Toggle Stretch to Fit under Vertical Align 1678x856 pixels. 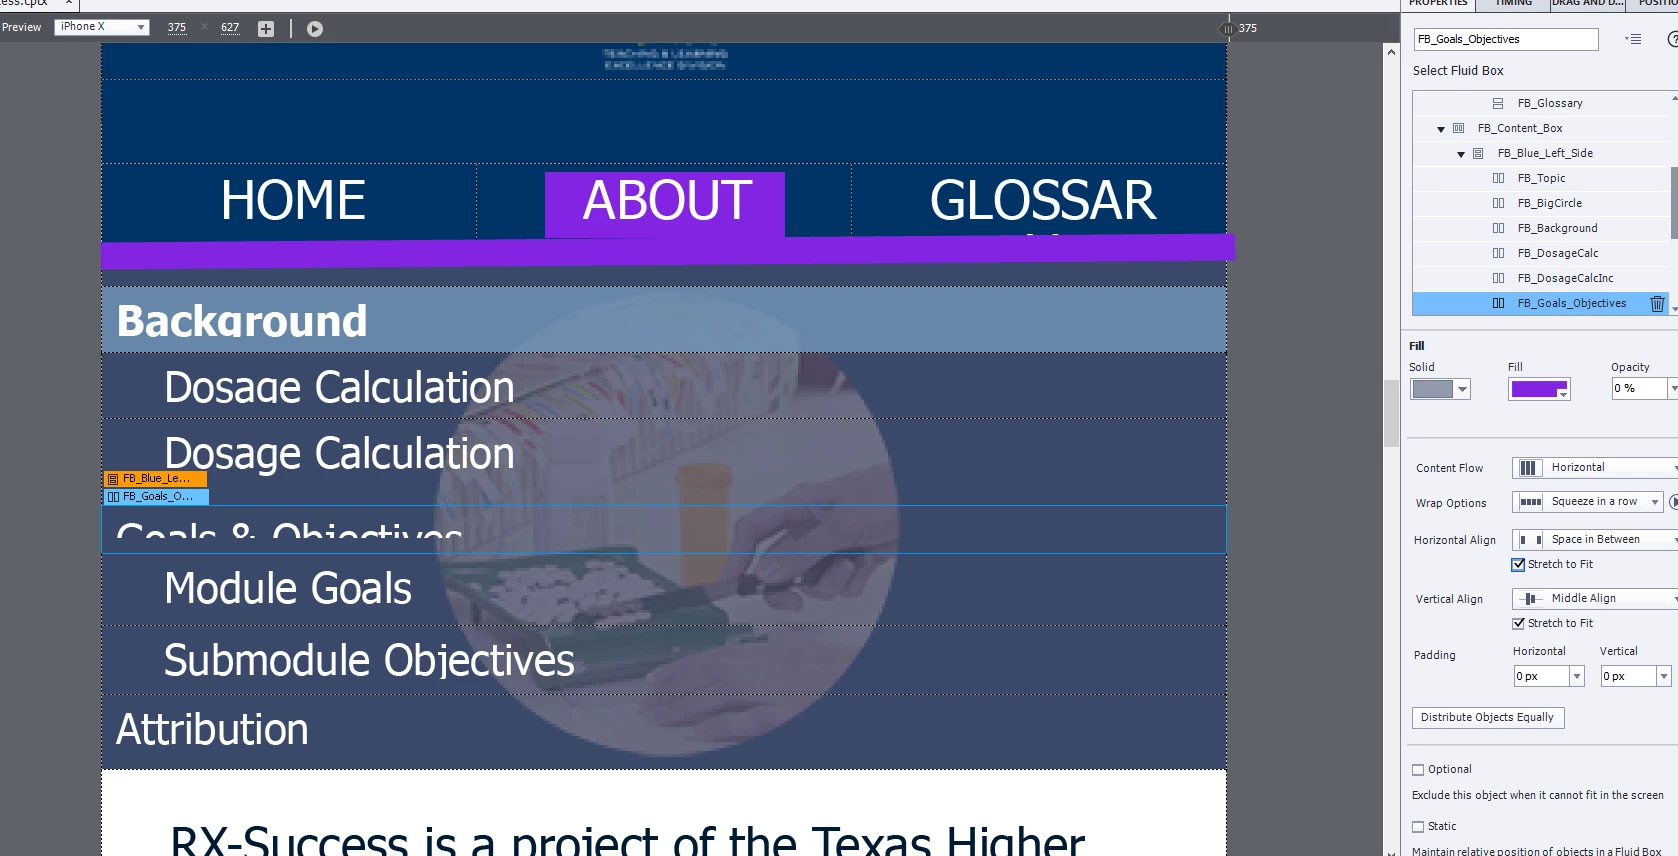point(1518,623)
